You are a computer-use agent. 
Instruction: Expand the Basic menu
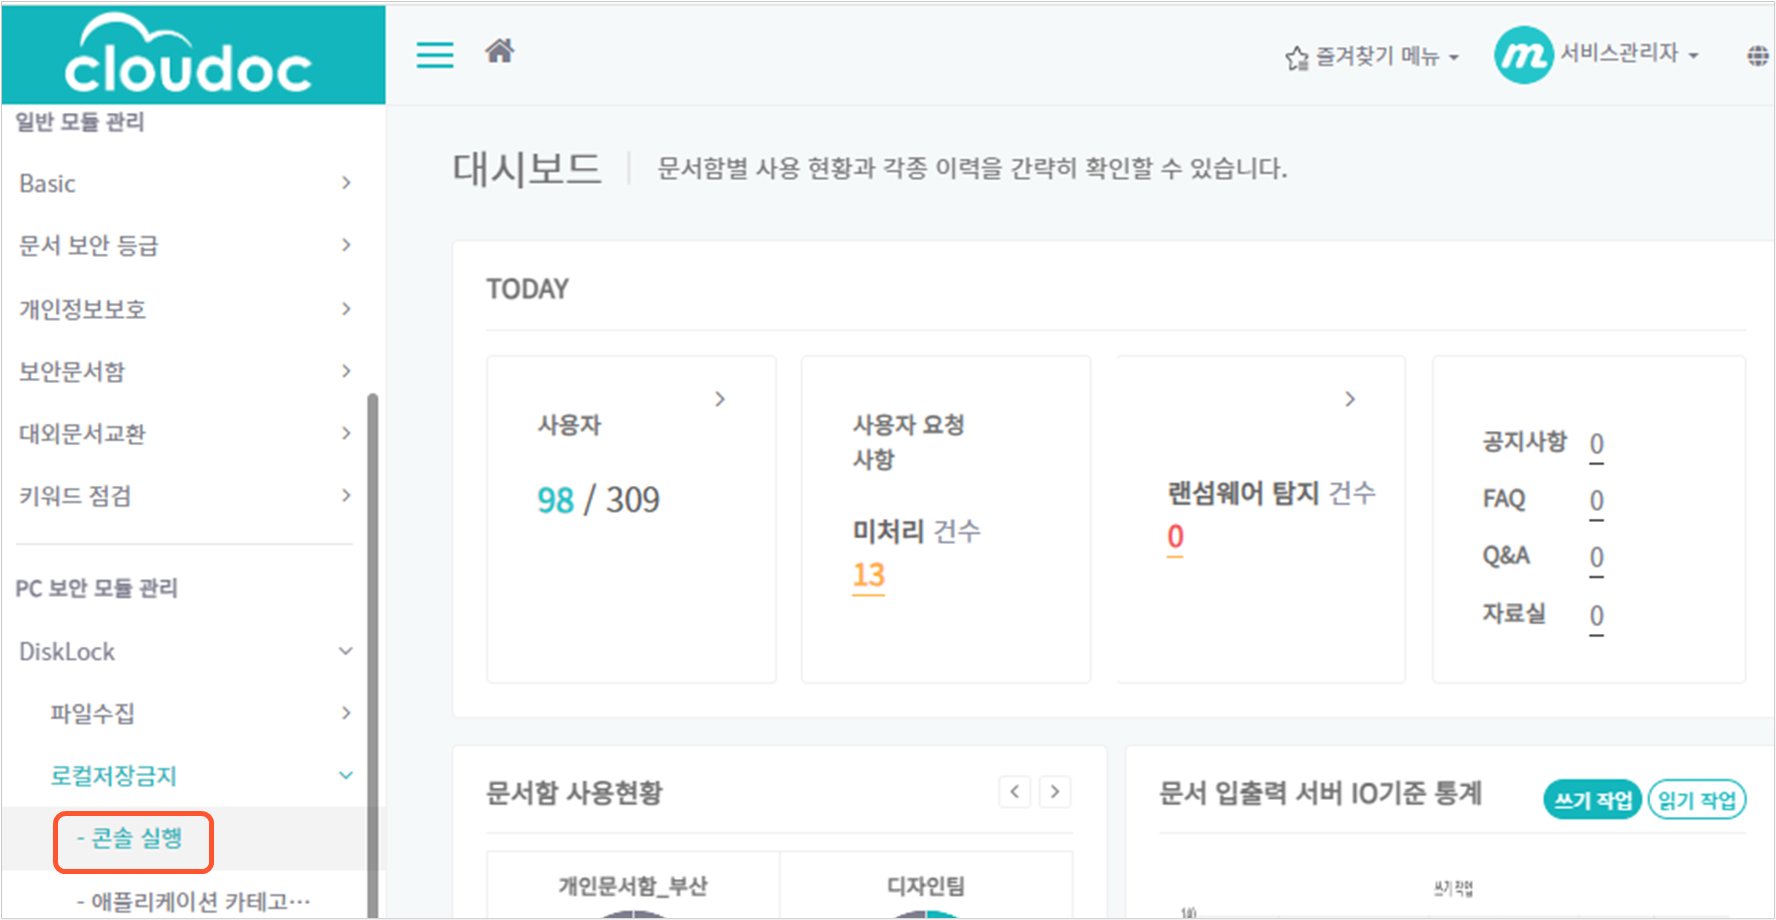click(x=185, y=183)
